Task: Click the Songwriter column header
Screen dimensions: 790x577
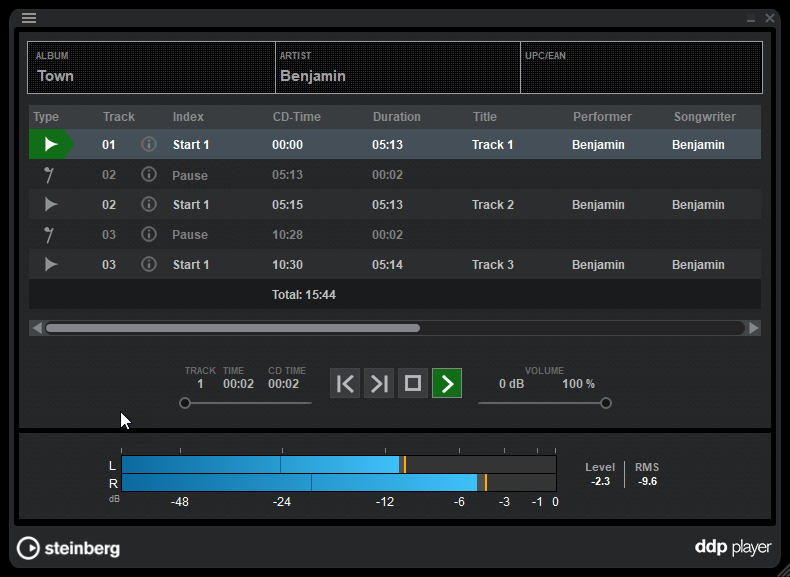Action: coord(705,117)
